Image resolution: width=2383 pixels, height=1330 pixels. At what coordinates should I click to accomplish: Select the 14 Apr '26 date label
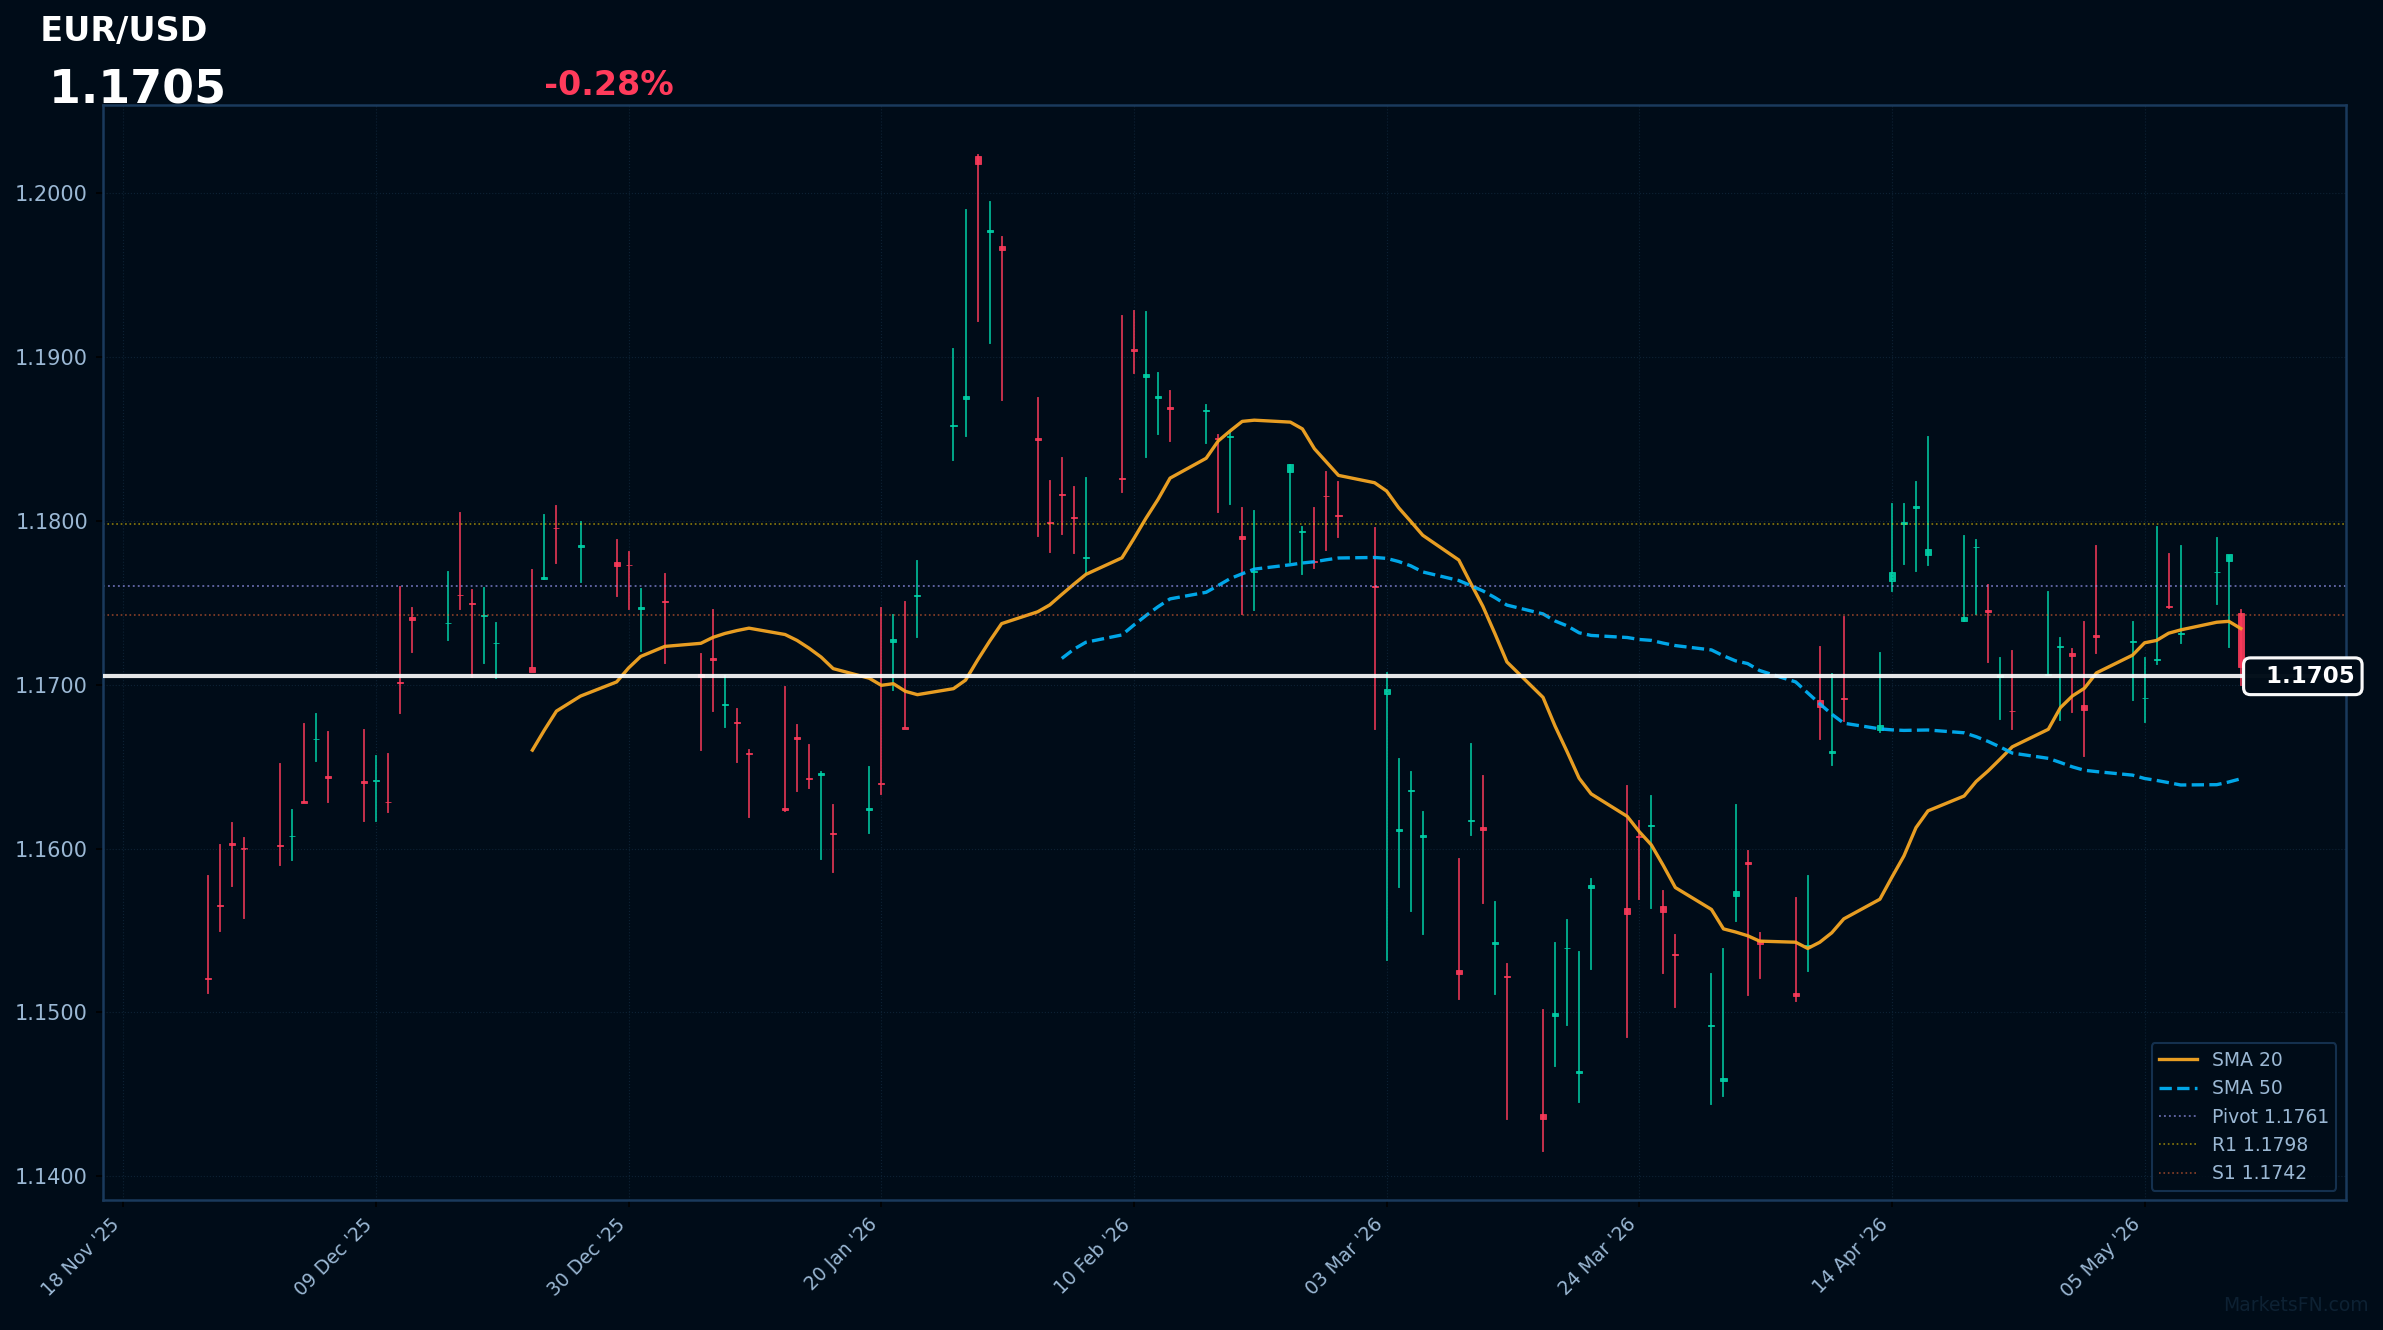click(x=1850, y=1256)
